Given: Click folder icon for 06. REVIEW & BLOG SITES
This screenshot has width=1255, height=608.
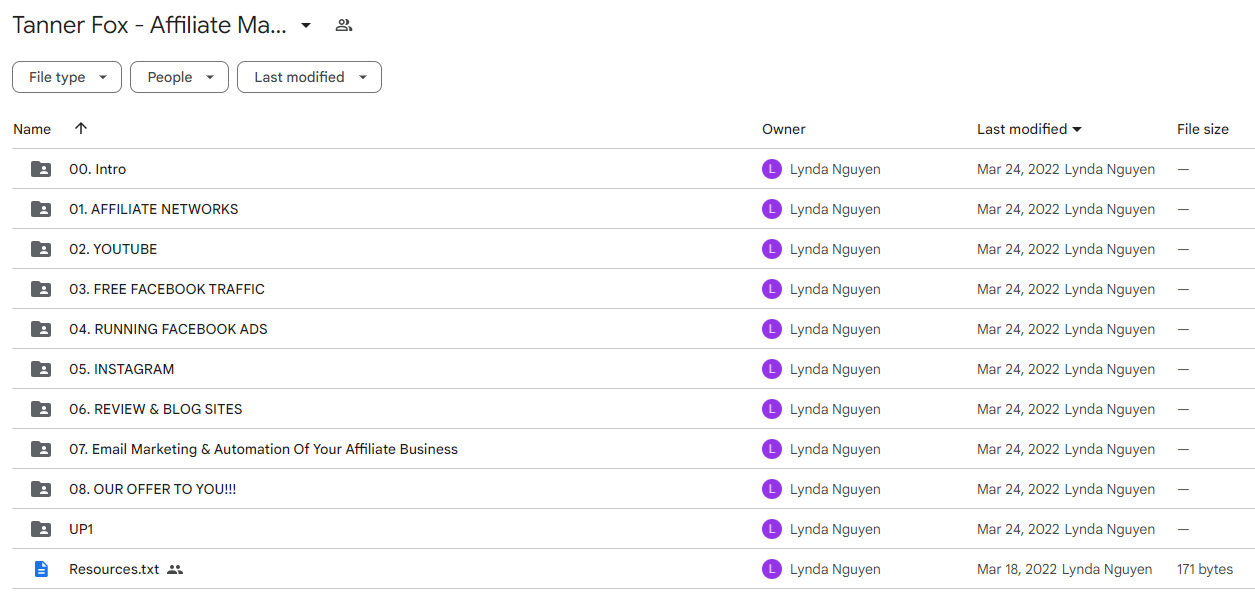Looking at the screenshot, I should click(x=41, y=409).
